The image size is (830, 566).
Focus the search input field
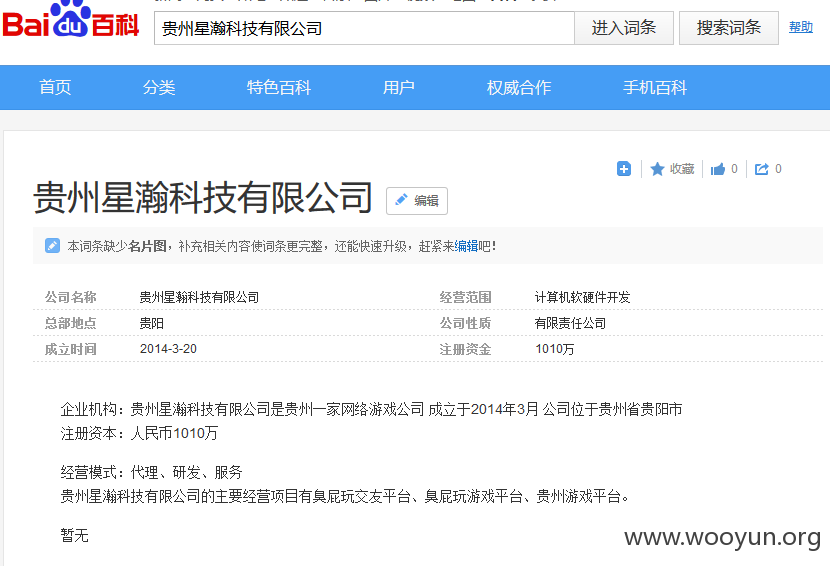(364, 28)
